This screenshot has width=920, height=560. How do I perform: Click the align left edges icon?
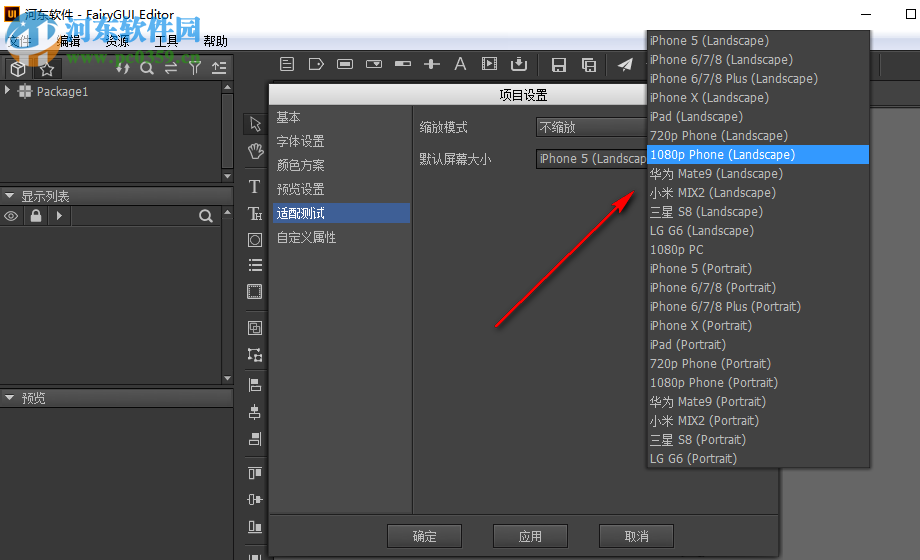pyautogui.click(x=255, y=385)
